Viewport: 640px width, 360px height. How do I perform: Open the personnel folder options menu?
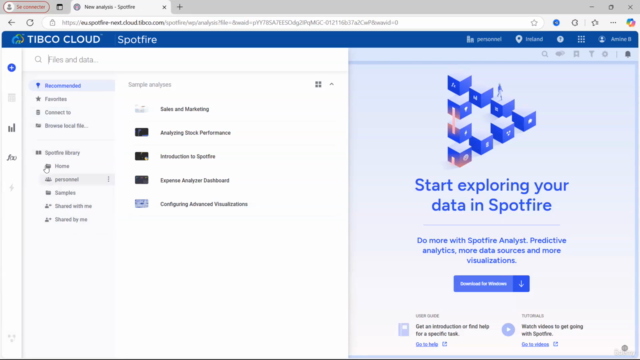(109, 179)
